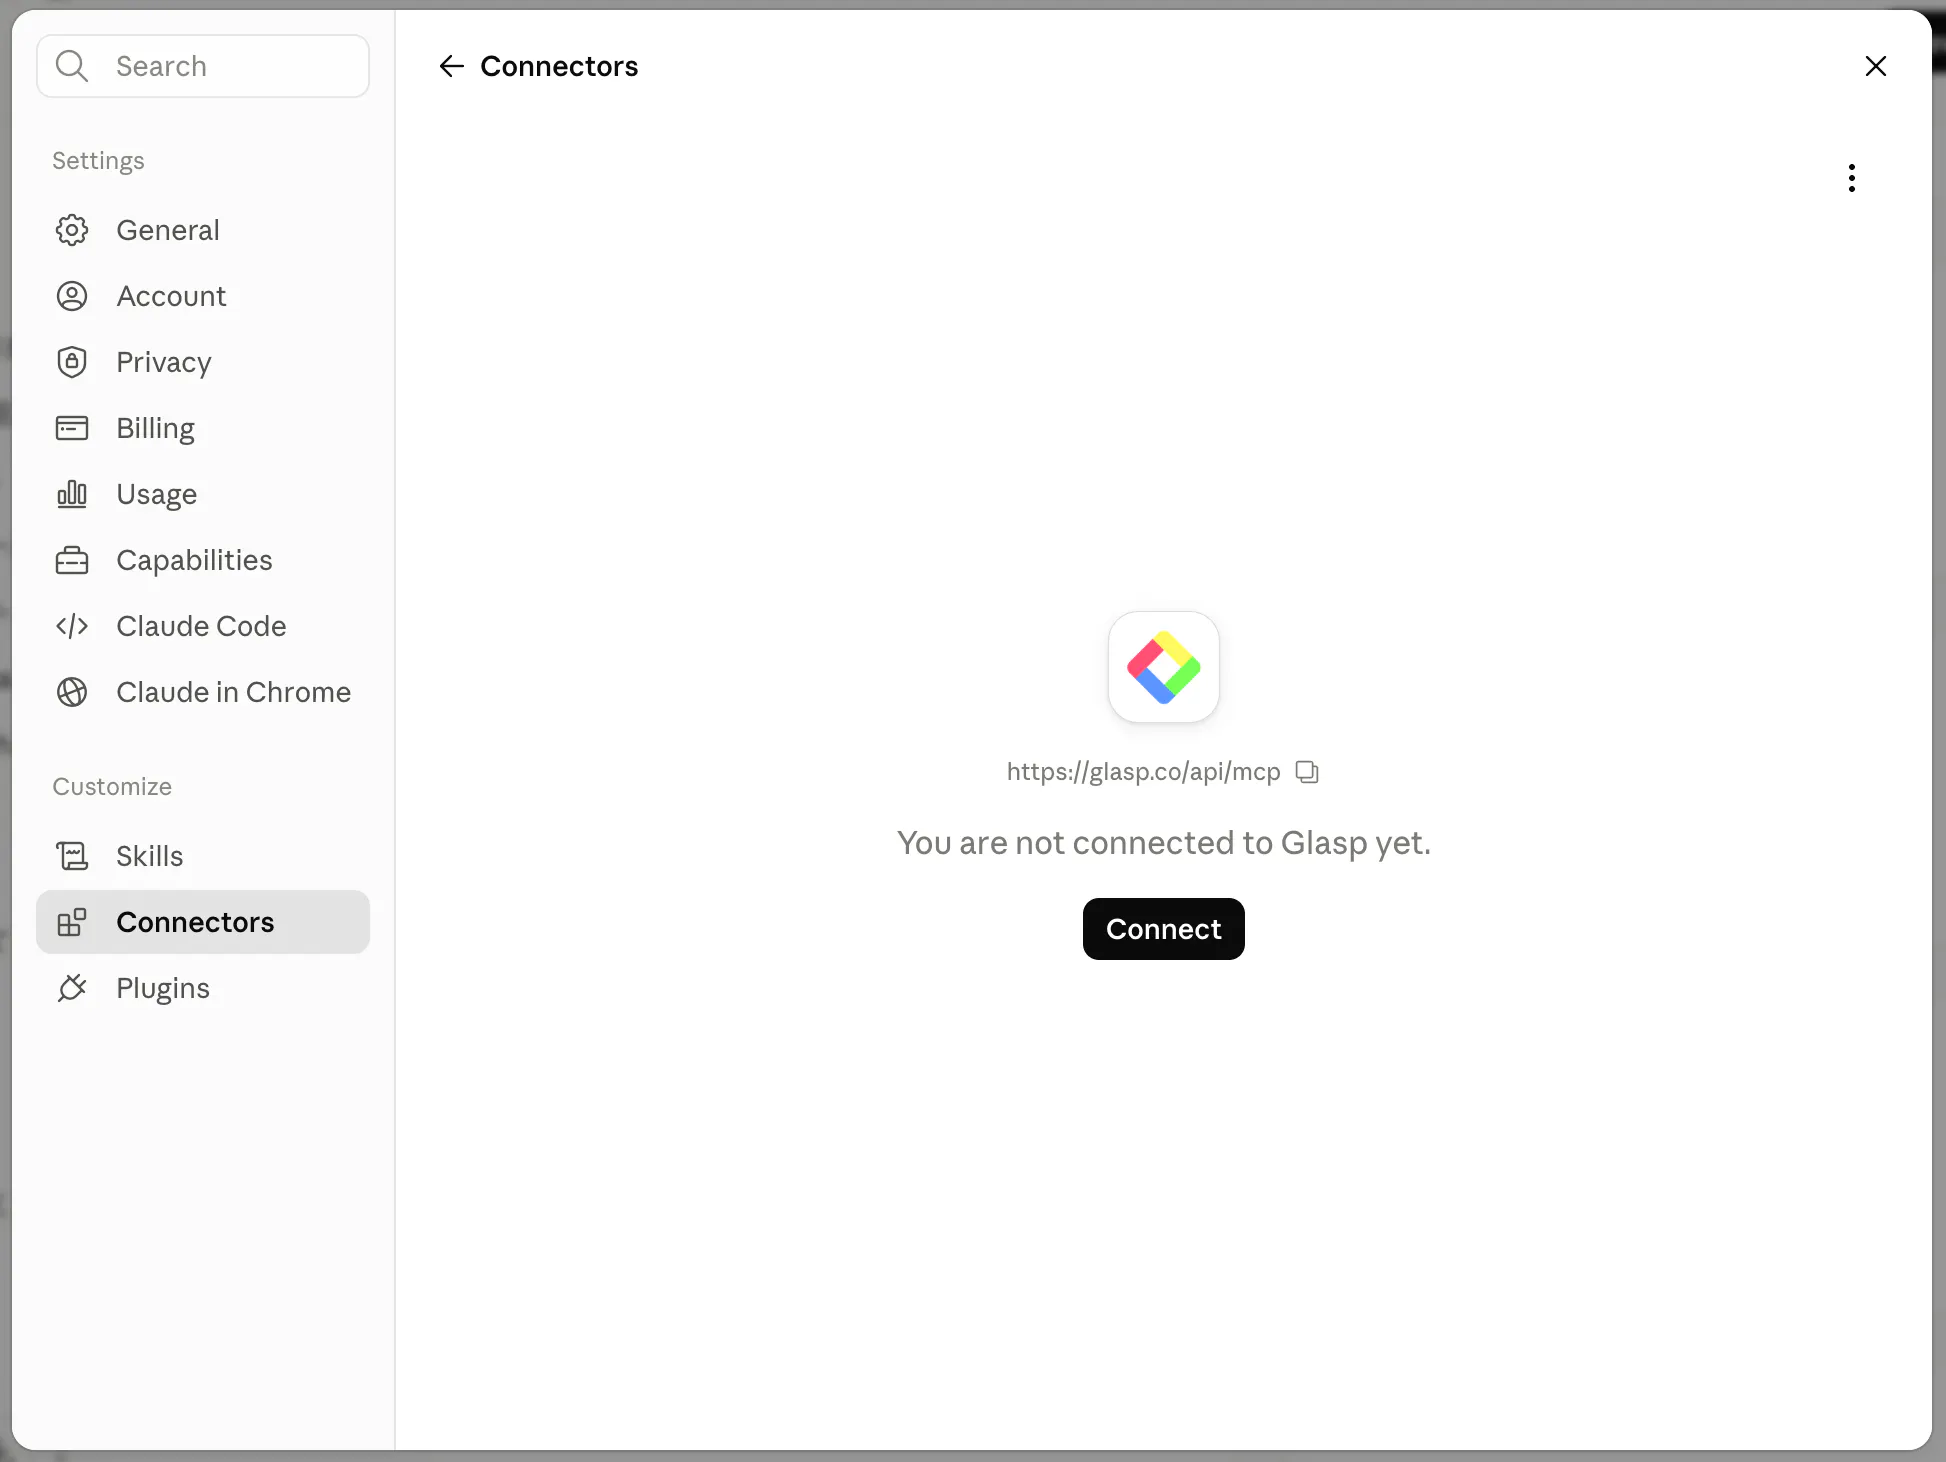Click the General gear icon
1946x1462 pixels.
pos(72,230)
